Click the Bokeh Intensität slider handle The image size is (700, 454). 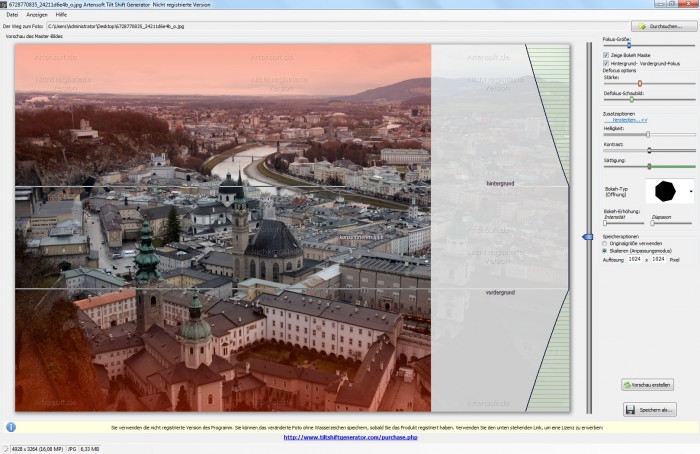[x=605, y=223]
